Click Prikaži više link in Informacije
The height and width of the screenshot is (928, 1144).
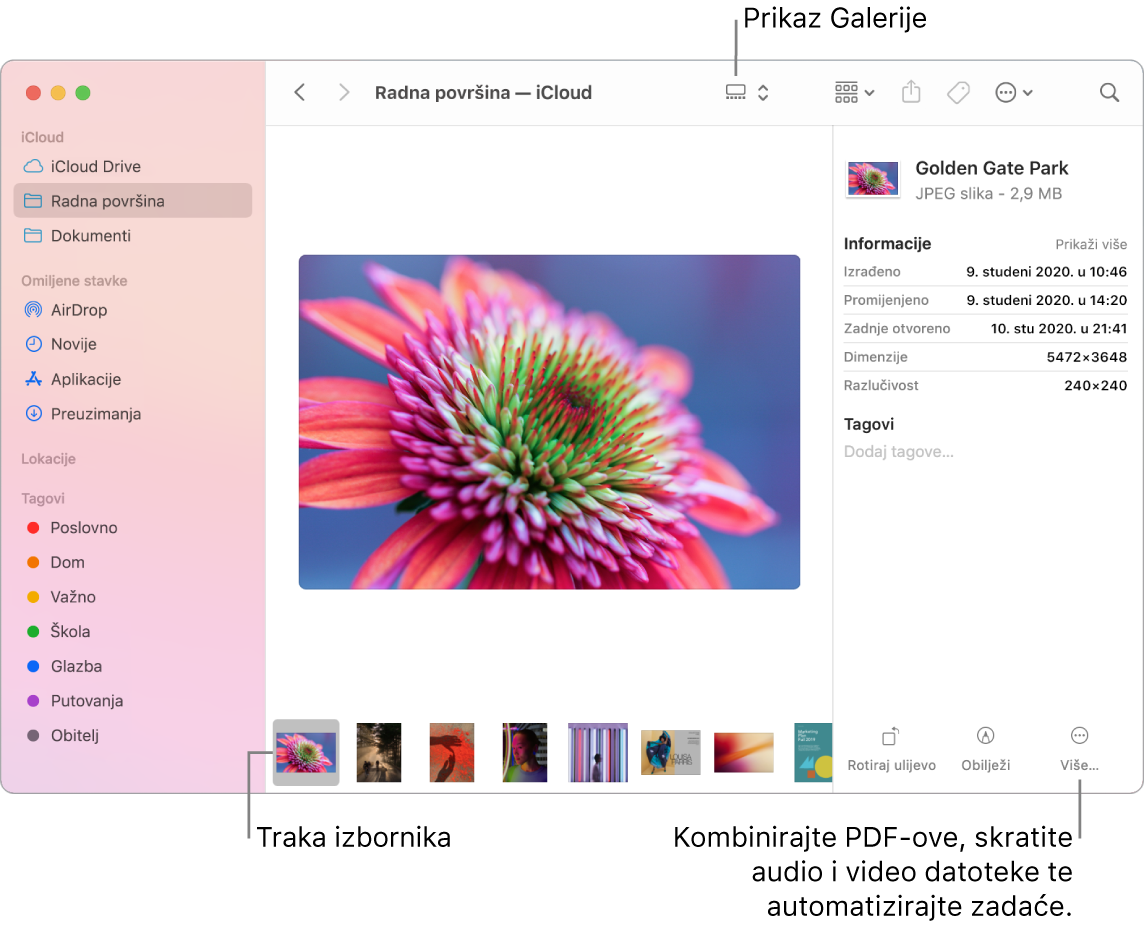(x=1091, y=244)
